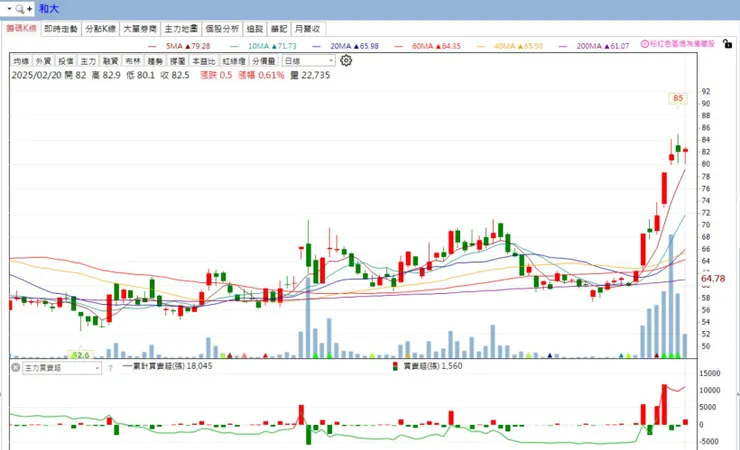Click the 漲跌 0.5 change value

click(216, 75)
